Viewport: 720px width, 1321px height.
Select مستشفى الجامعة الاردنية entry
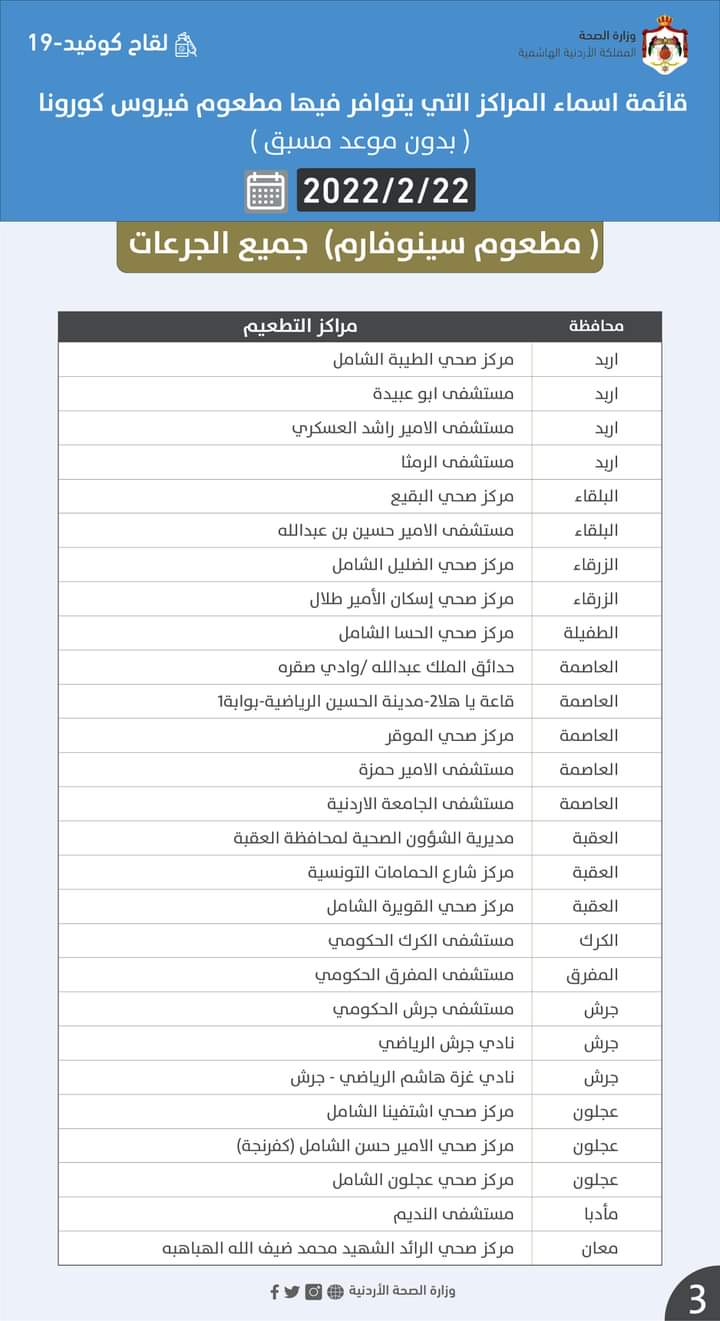click(x=420, y=803)
